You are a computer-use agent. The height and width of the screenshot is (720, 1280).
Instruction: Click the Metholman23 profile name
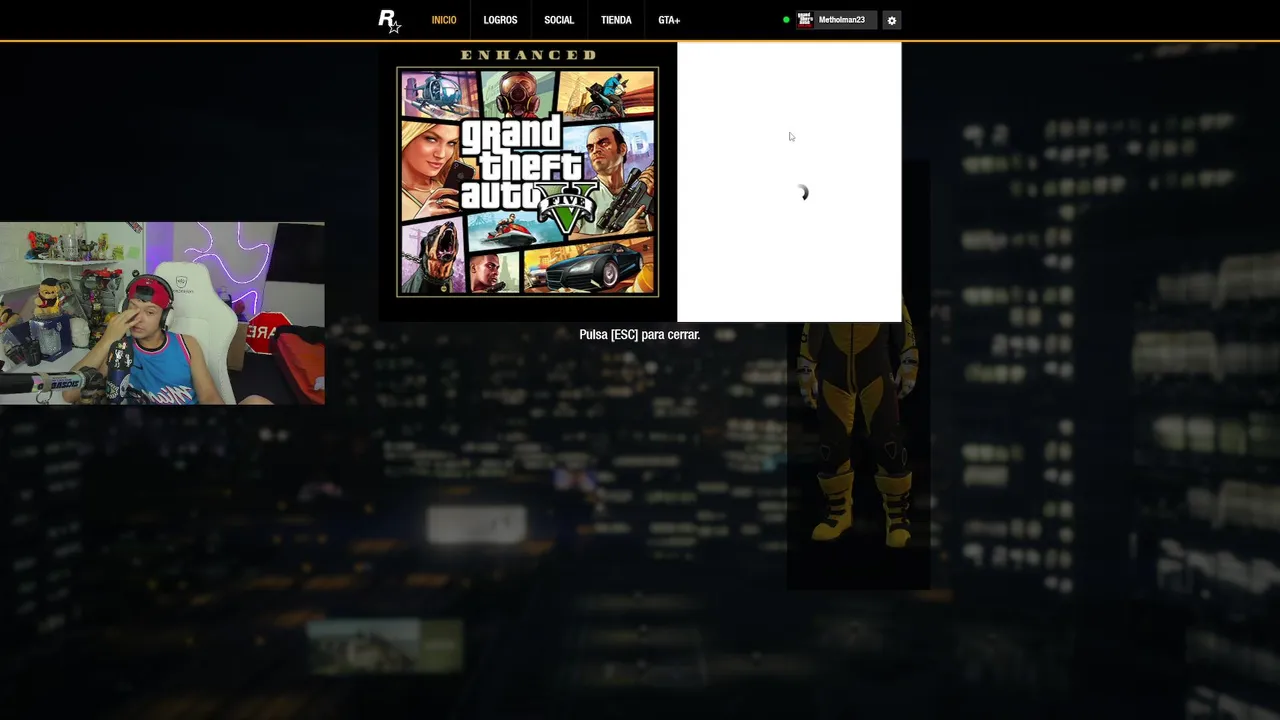click(x=842, y=20)
